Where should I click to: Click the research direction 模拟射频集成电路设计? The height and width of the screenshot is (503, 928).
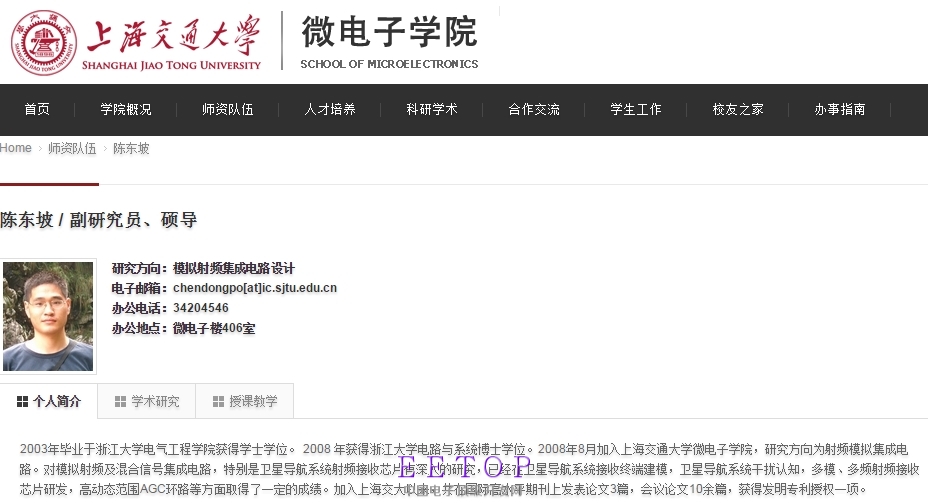pos(234,269)
